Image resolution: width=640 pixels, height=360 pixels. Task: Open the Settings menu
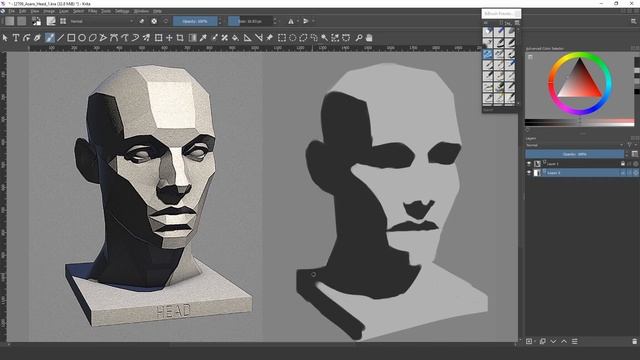pos(122,11)
